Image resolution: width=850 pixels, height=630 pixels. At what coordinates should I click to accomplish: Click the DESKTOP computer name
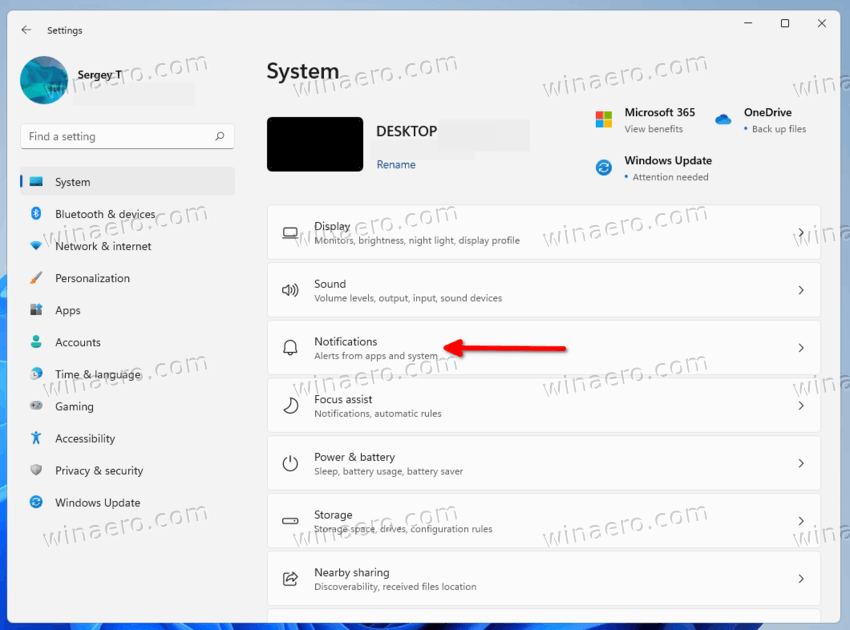point(407,131)
